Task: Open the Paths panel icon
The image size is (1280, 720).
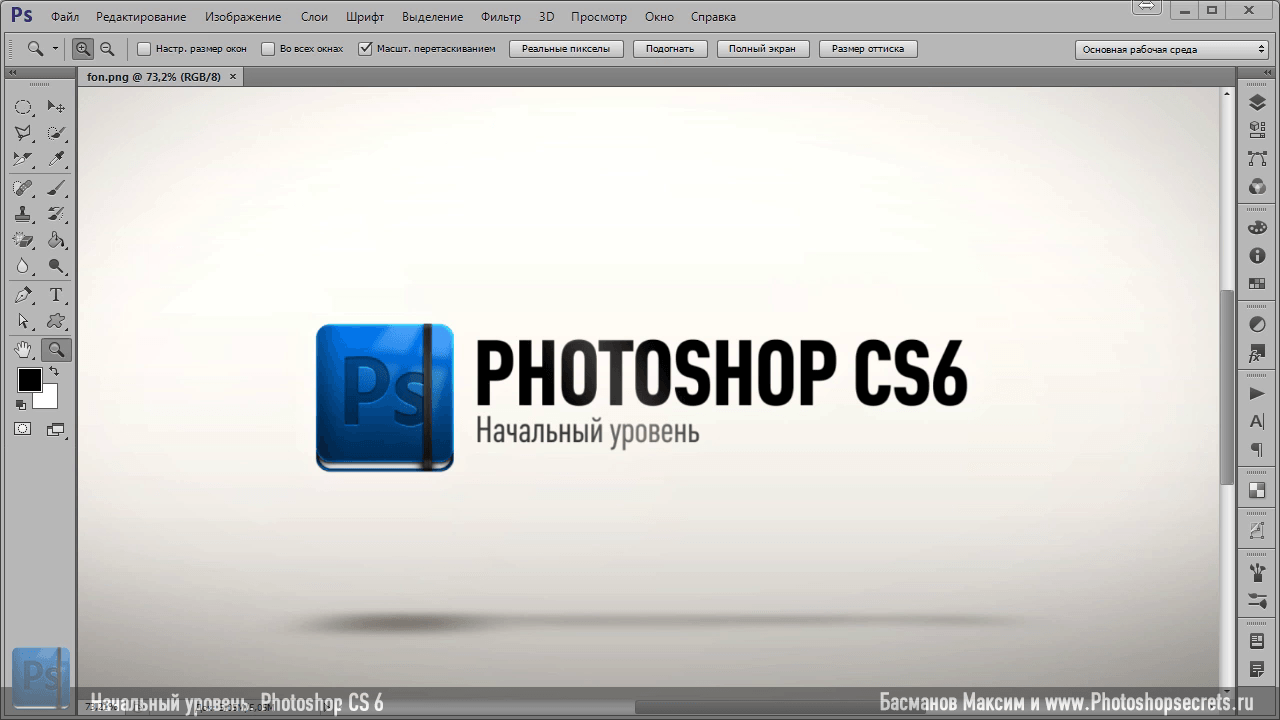Action: coord(1257,159)
